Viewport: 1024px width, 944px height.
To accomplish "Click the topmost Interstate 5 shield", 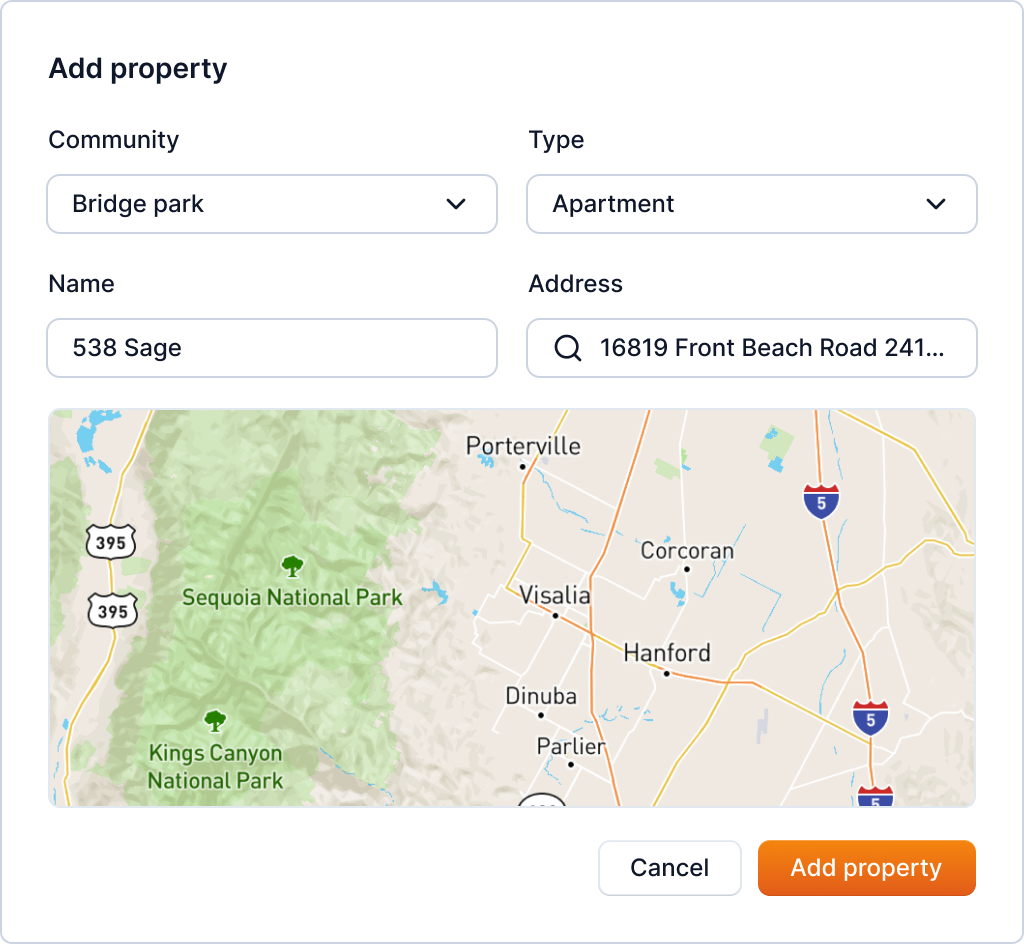I will (x=821, y=502).
